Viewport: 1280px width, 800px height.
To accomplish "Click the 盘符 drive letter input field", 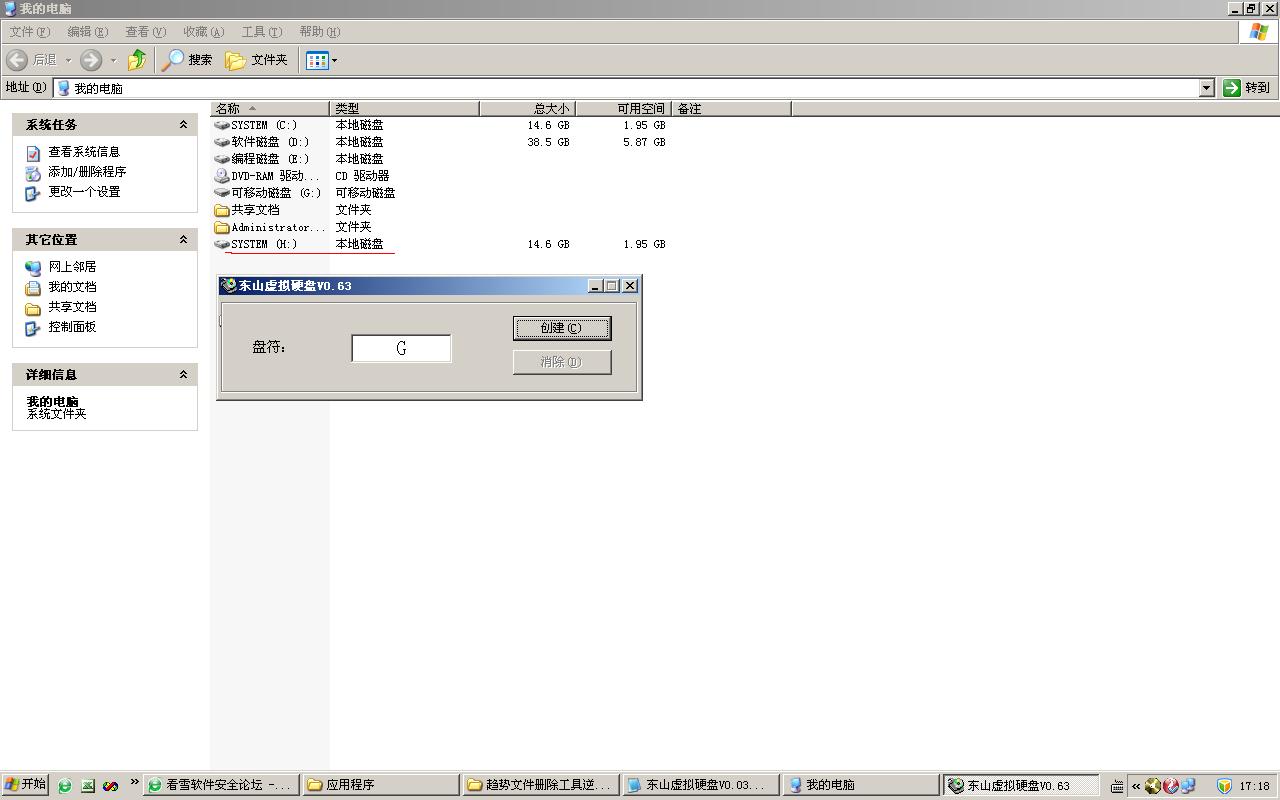I will [401, 348].
